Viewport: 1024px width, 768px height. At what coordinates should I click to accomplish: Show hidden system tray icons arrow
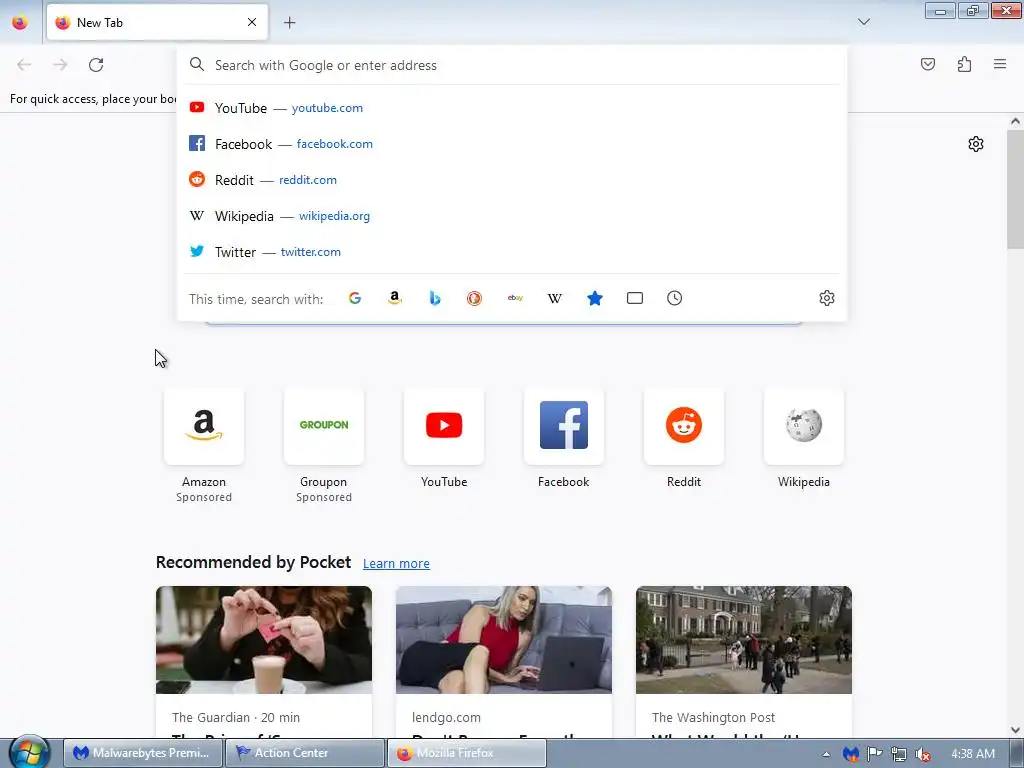point(827,754)
